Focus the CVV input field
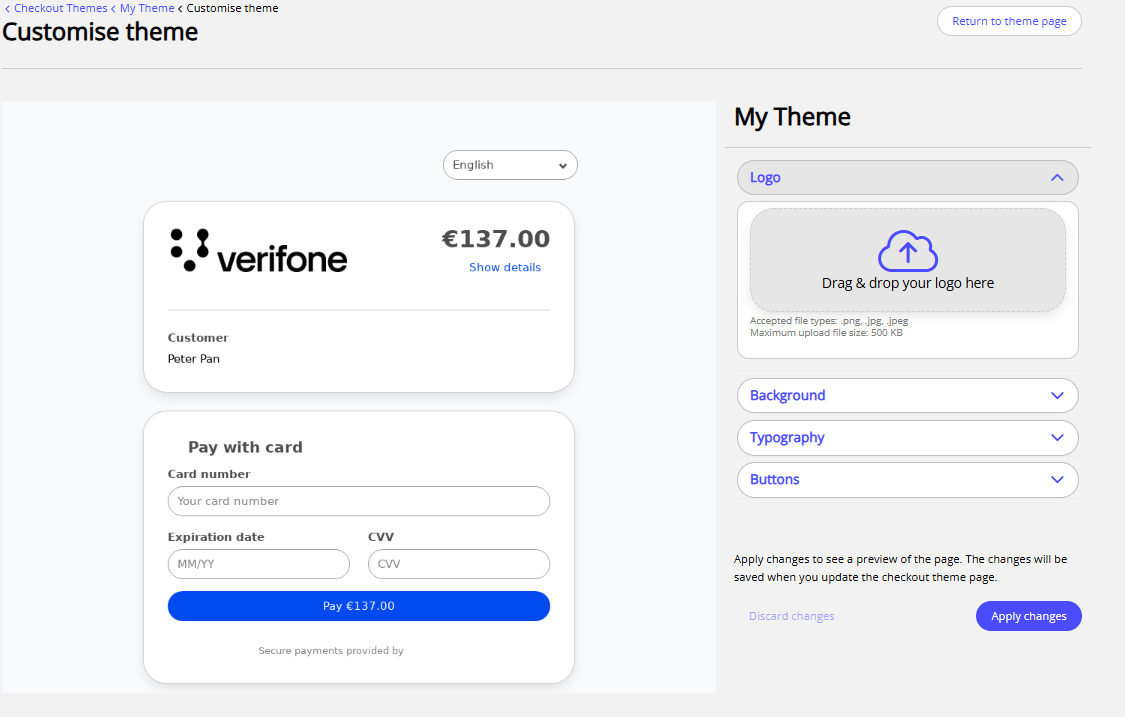The image size is (1125, 717). pyautogui.click(x=459, y=564)
